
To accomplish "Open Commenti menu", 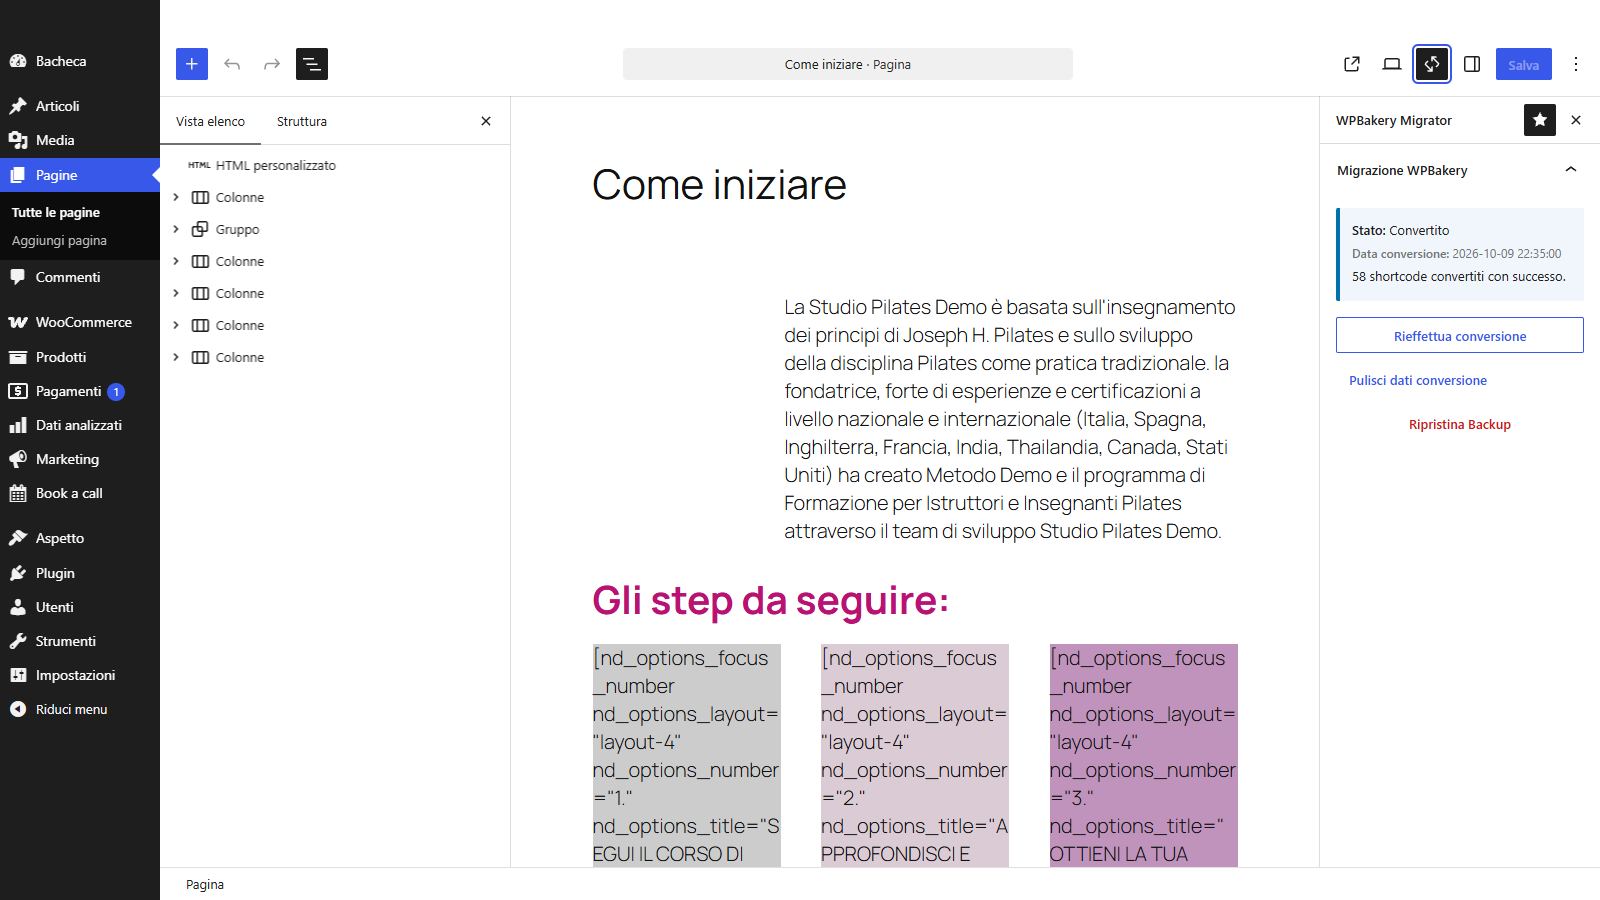I will pos(80,277).
